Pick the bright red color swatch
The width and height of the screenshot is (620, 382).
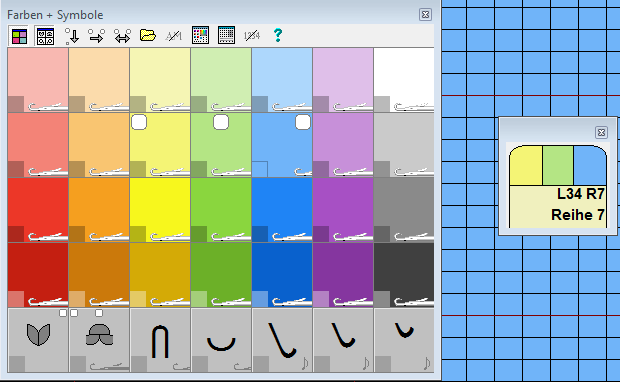38,210
